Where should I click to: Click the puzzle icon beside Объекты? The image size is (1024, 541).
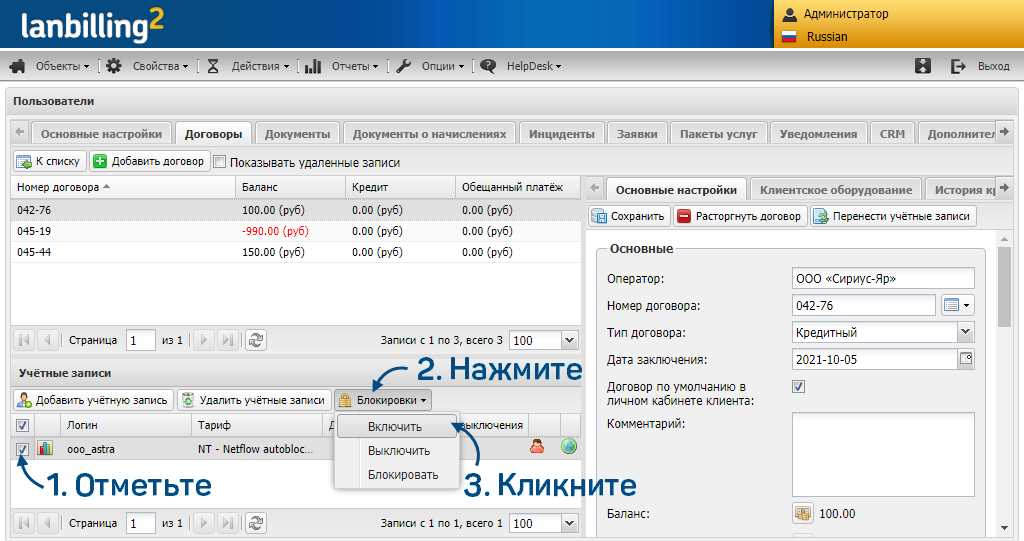coord(18,66)
